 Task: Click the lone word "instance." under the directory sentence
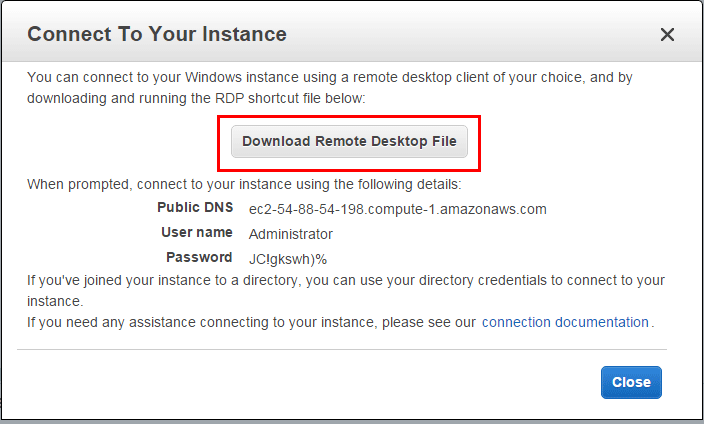[55, 300]
